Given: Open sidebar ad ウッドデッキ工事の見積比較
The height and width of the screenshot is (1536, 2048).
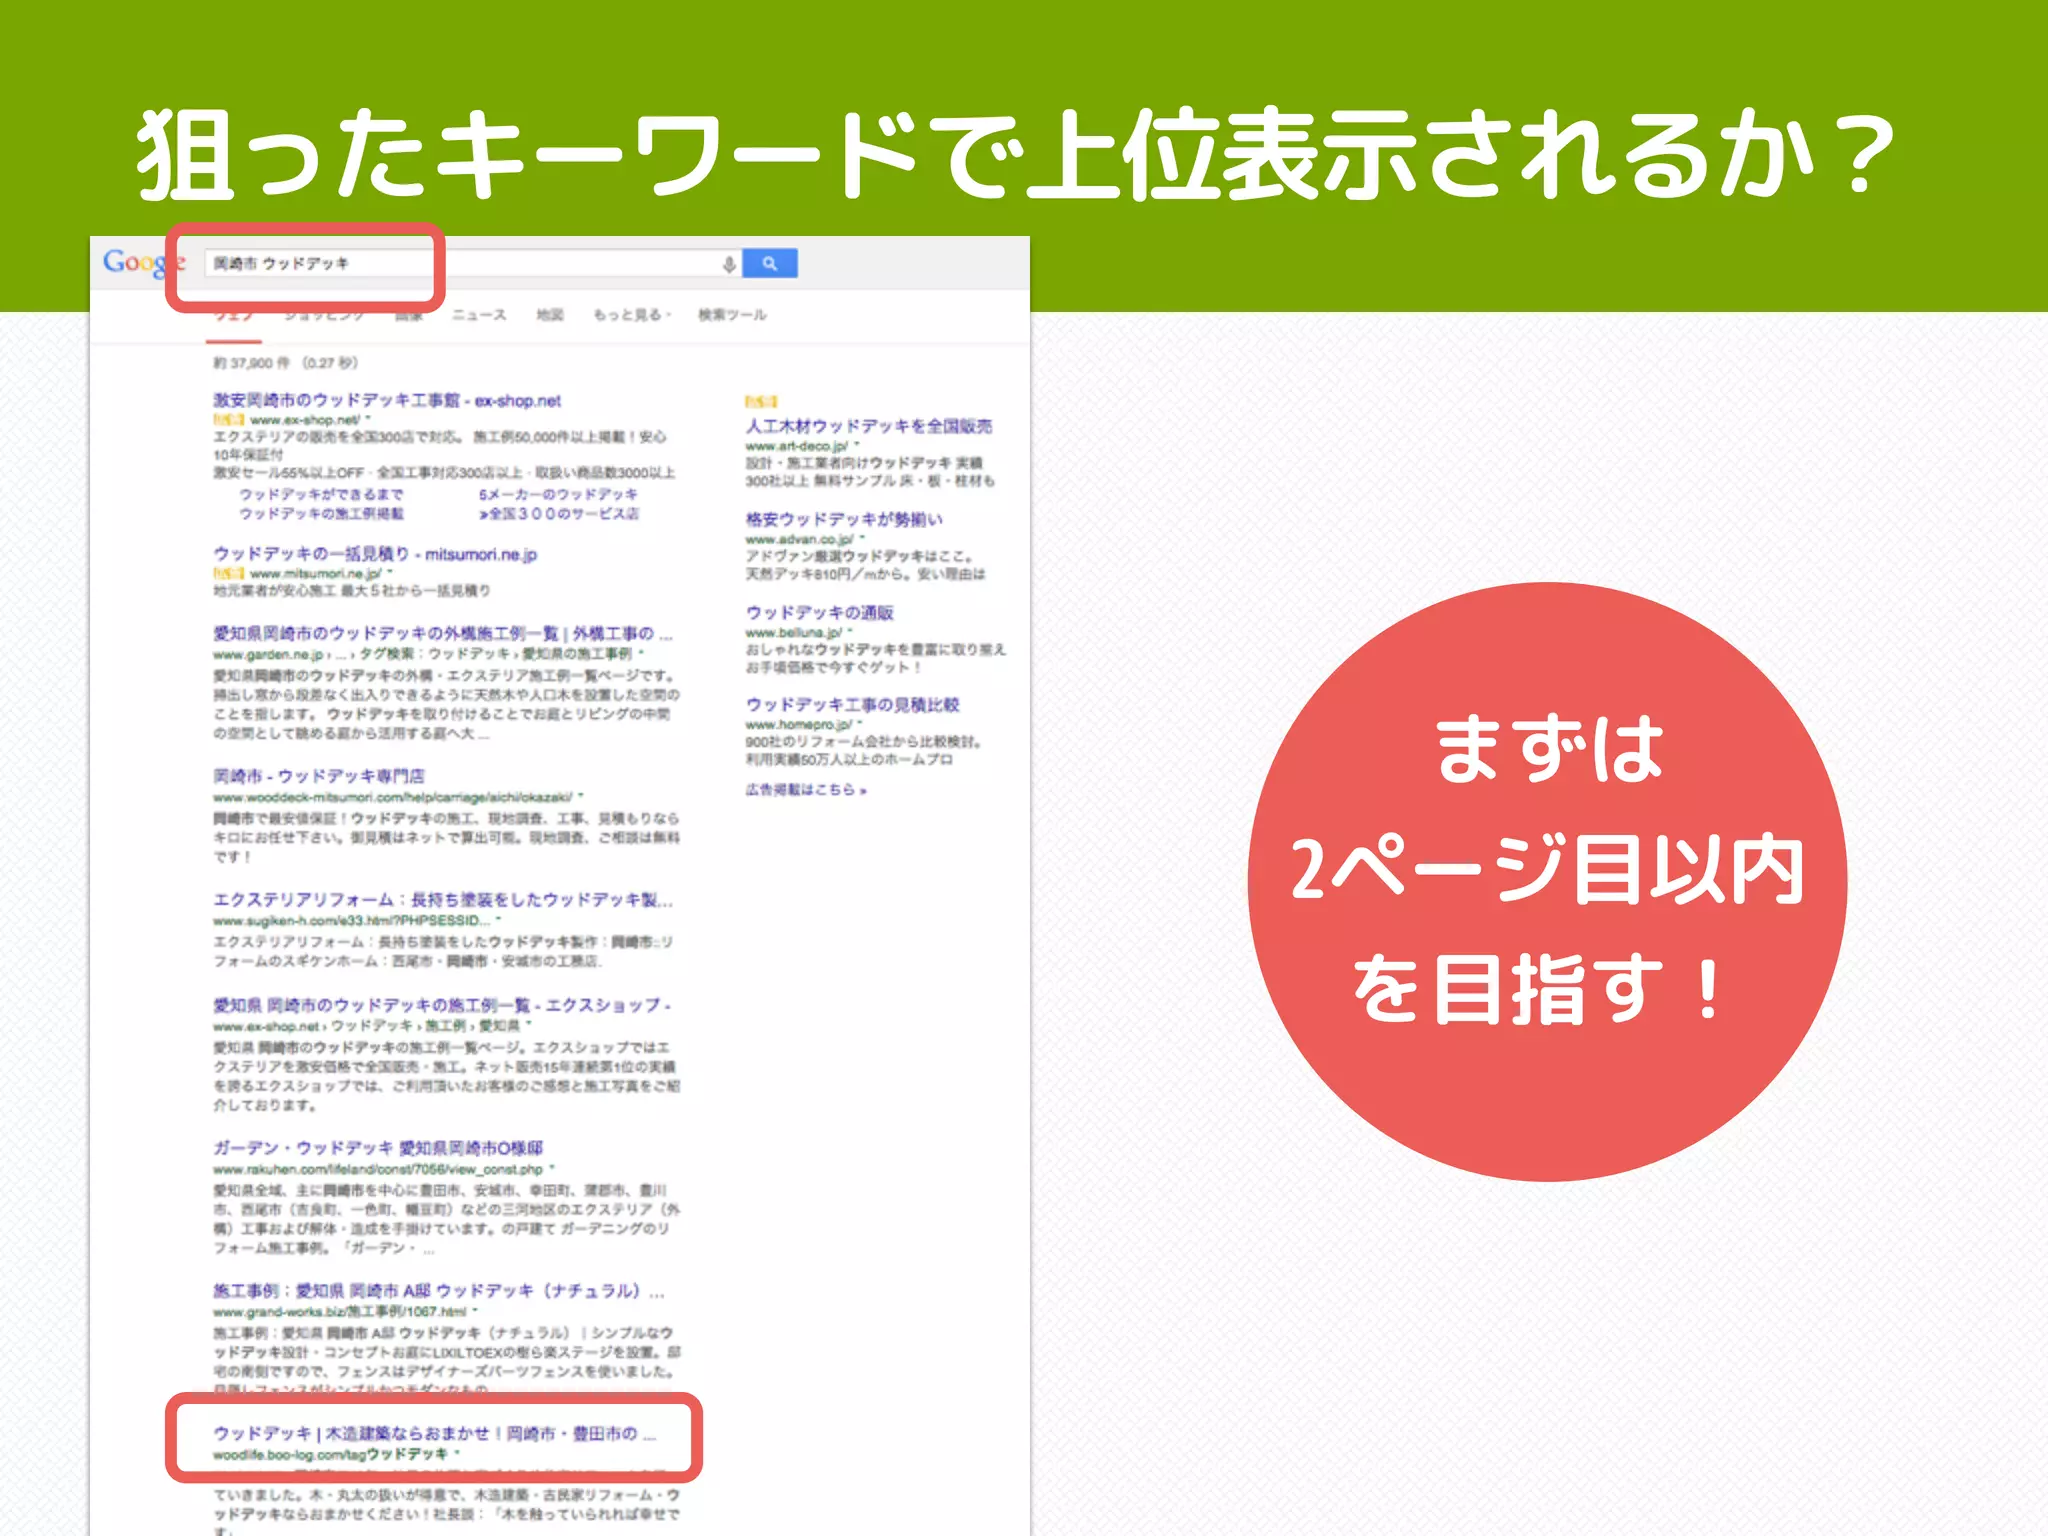Looking at the screenshot, I should pyautogui.click(x=852, y=705).
